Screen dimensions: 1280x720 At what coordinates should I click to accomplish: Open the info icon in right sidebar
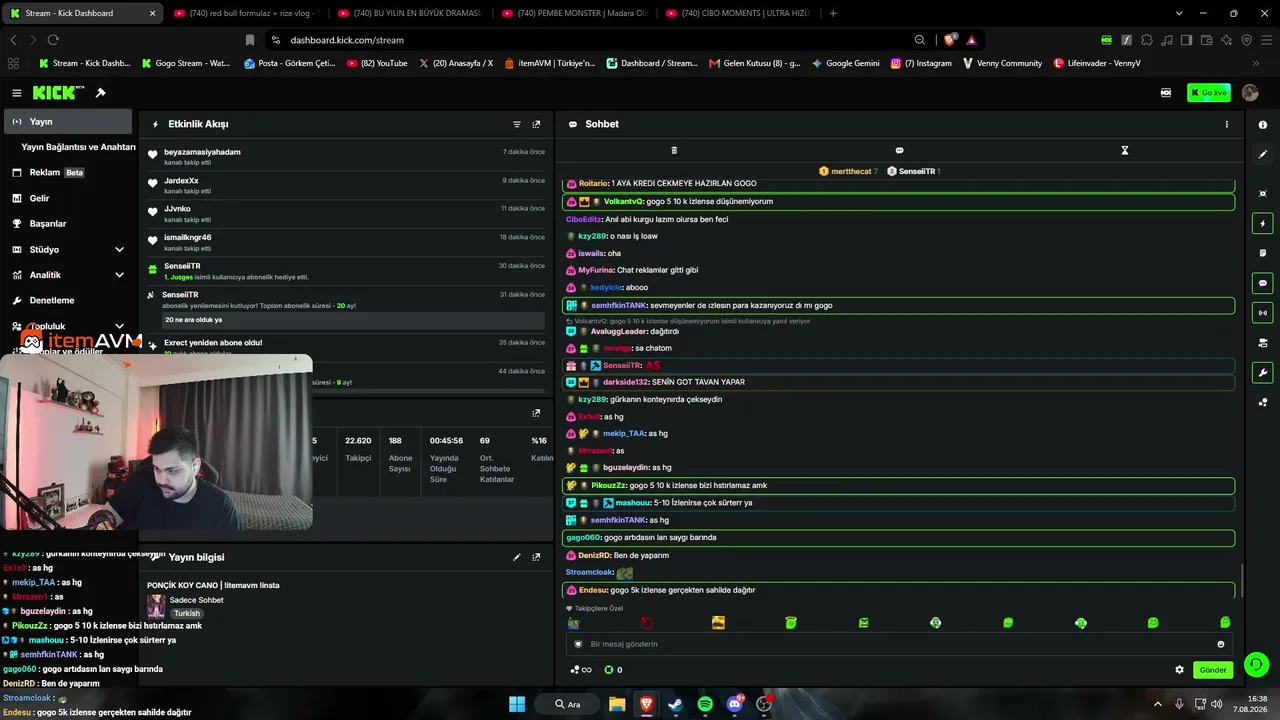coord(1263,125)
